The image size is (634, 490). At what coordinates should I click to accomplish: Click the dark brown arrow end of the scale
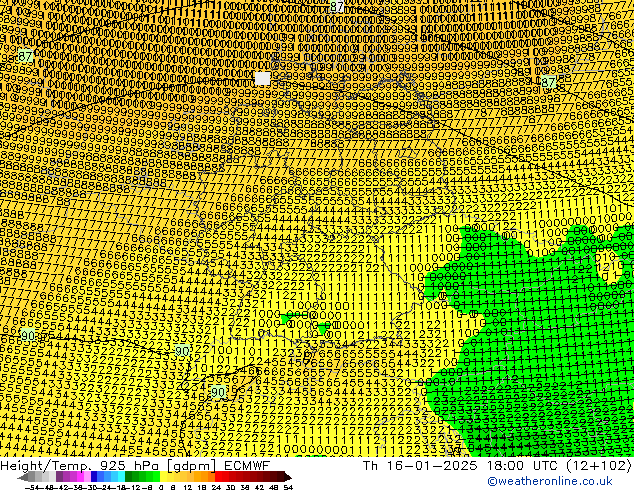pos(287,477)
